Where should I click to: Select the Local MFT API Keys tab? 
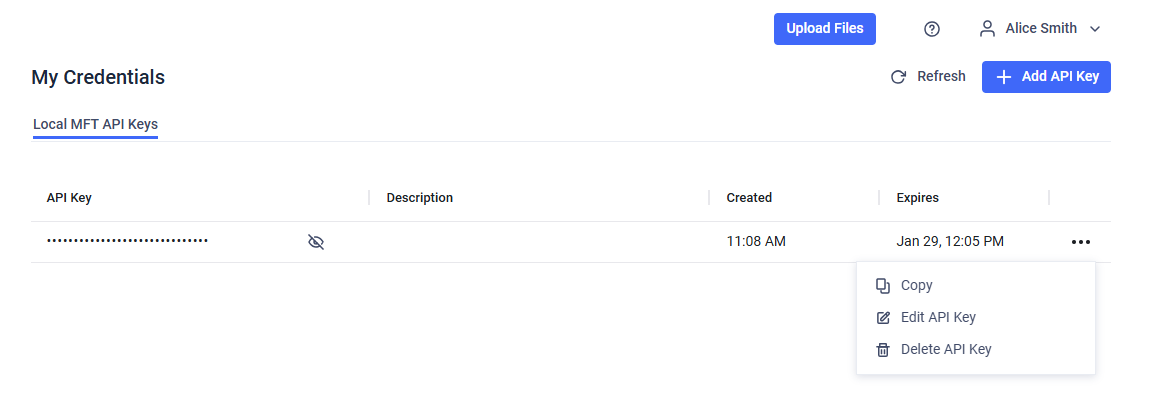(95, 125)
